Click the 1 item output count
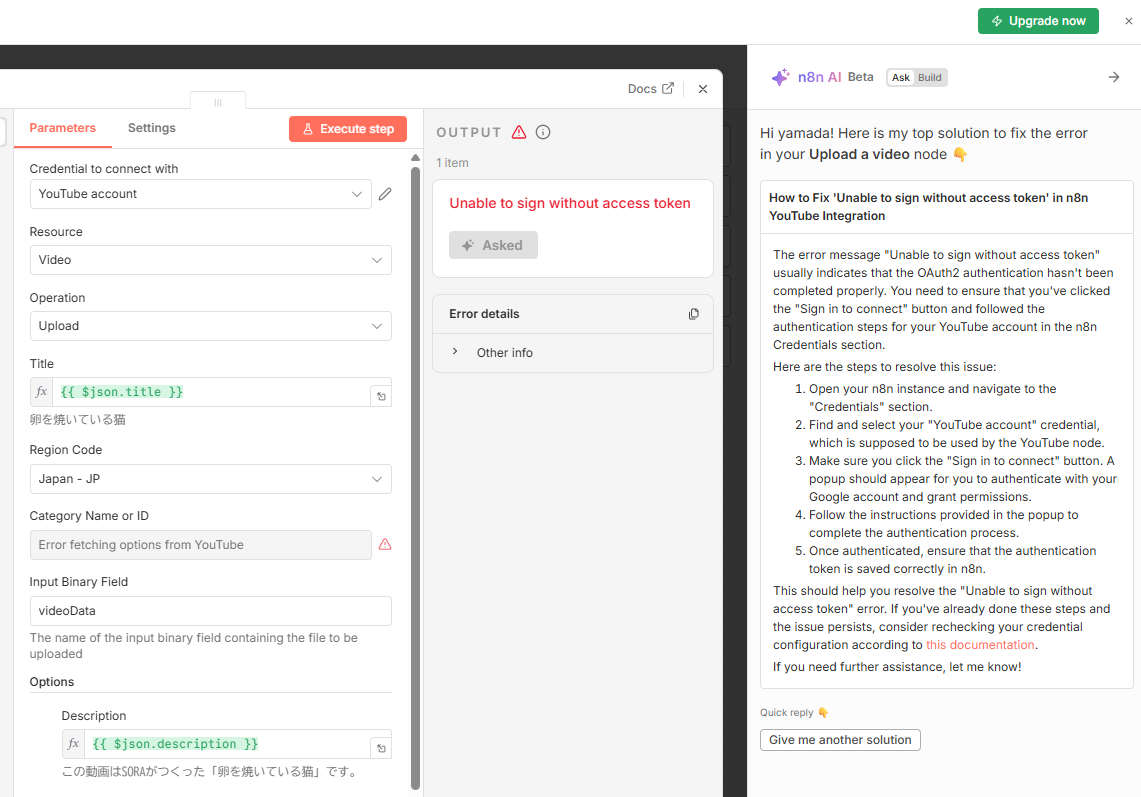 click(x=452, y=163)
